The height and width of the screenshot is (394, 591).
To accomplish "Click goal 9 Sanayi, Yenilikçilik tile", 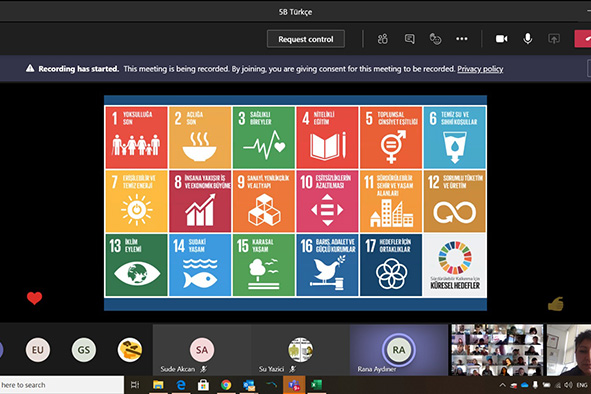I will coord(264,201).
